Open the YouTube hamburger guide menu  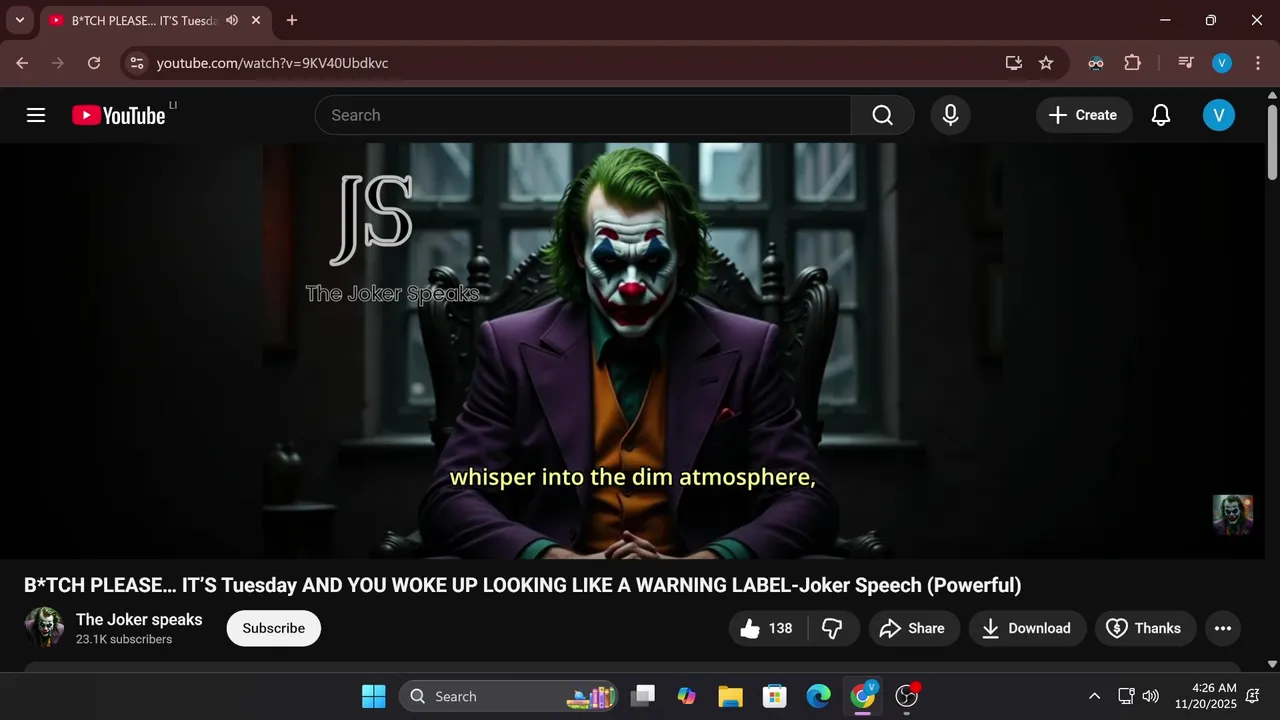[x=36, y=115]
